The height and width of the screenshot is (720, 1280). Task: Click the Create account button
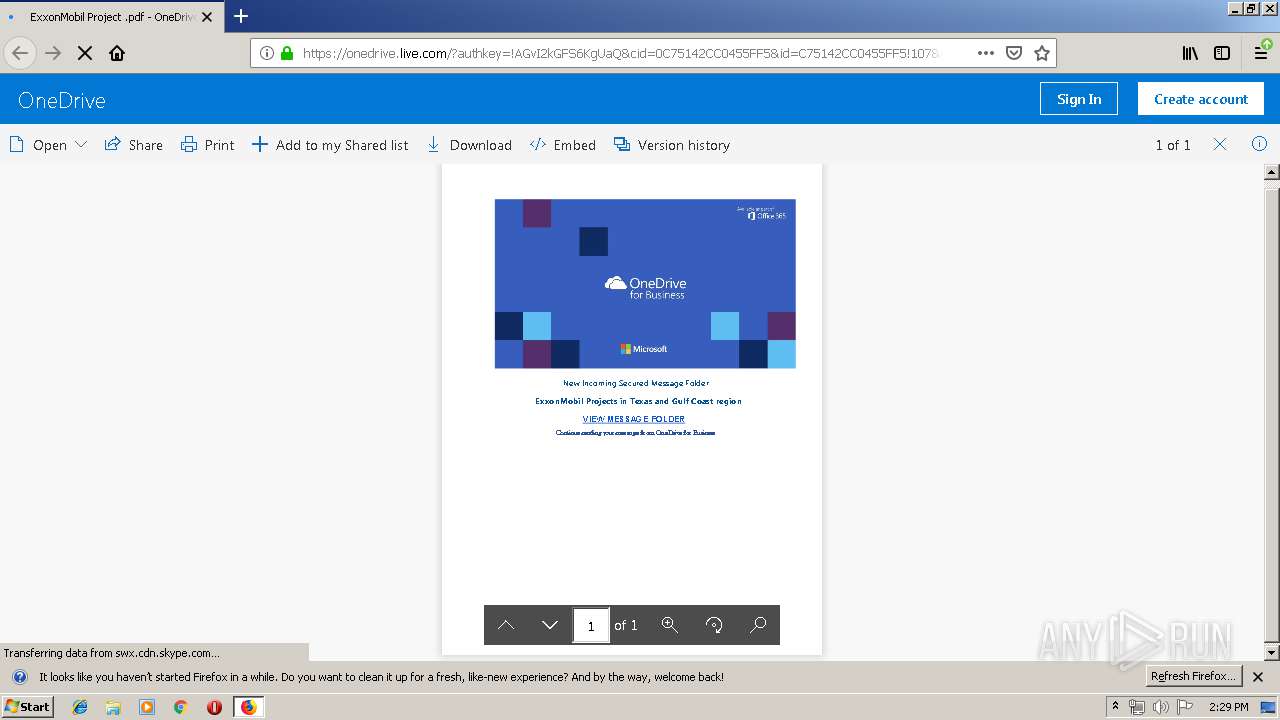(x=1201, y=99)
